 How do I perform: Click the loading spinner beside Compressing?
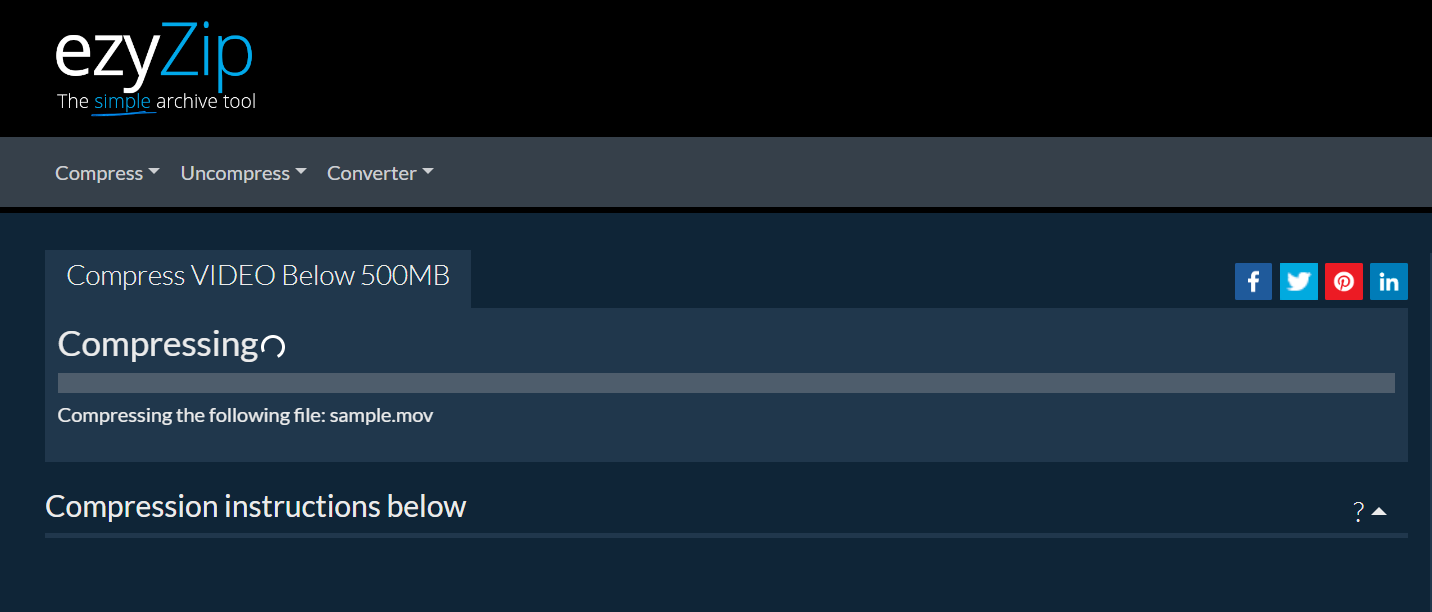coord(273,347)
